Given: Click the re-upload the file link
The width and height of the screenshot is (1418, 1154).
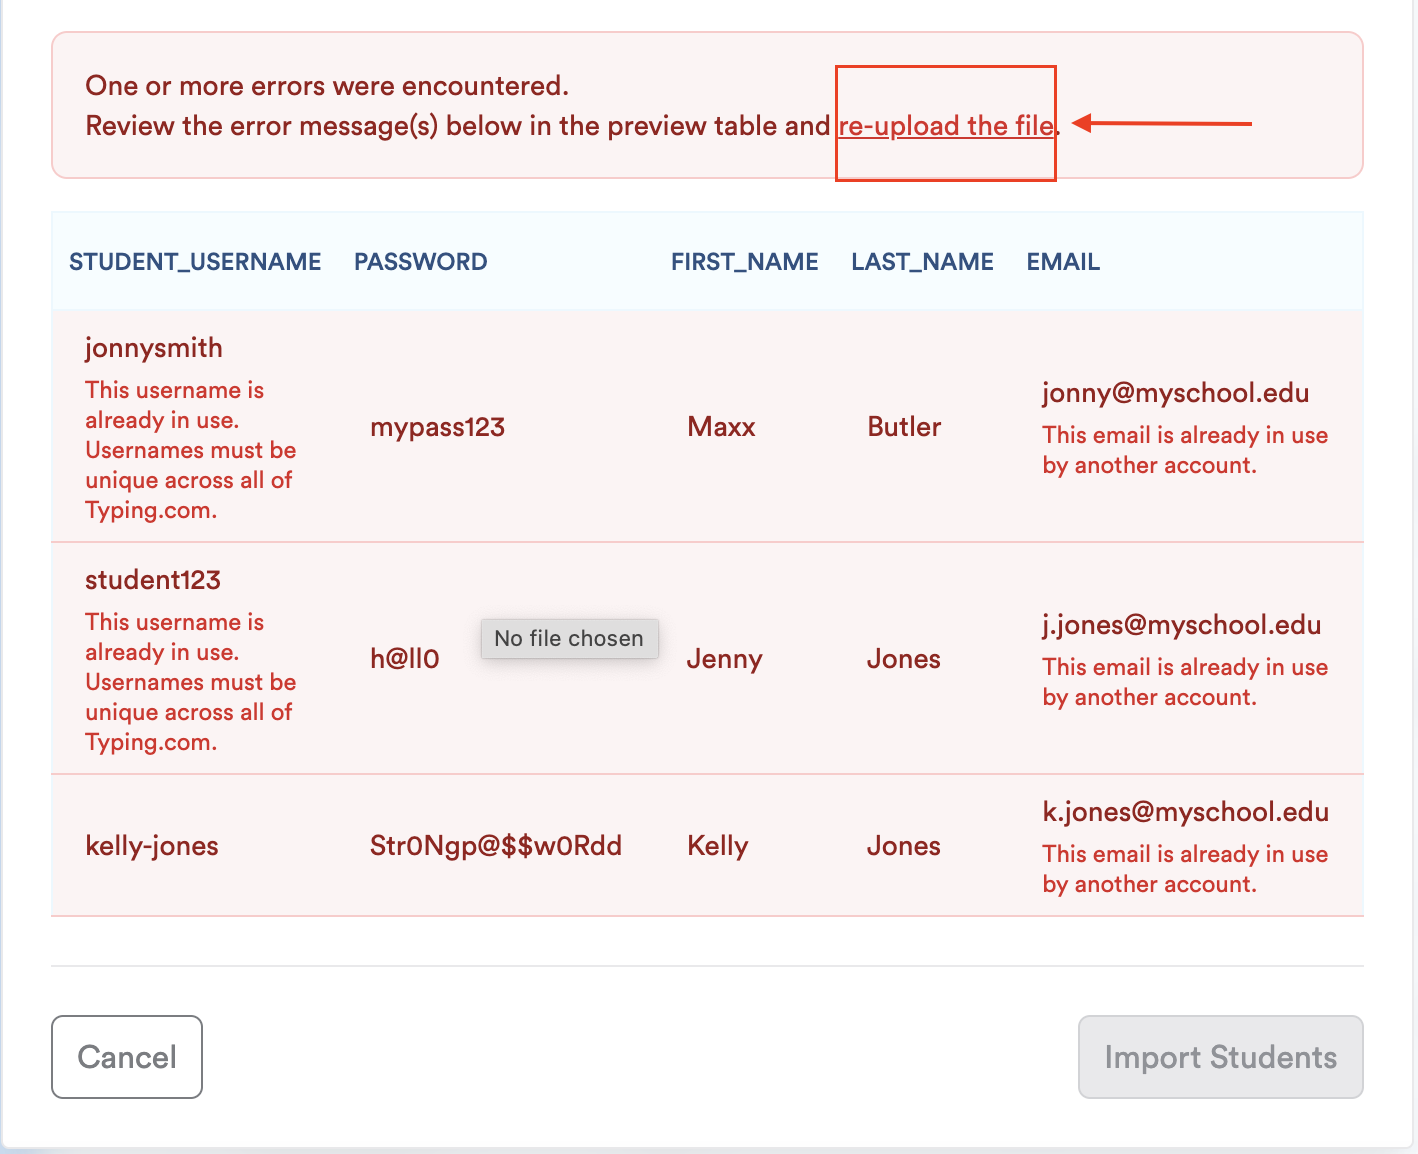Looking at the screenshot, I should tap(945, 126).
